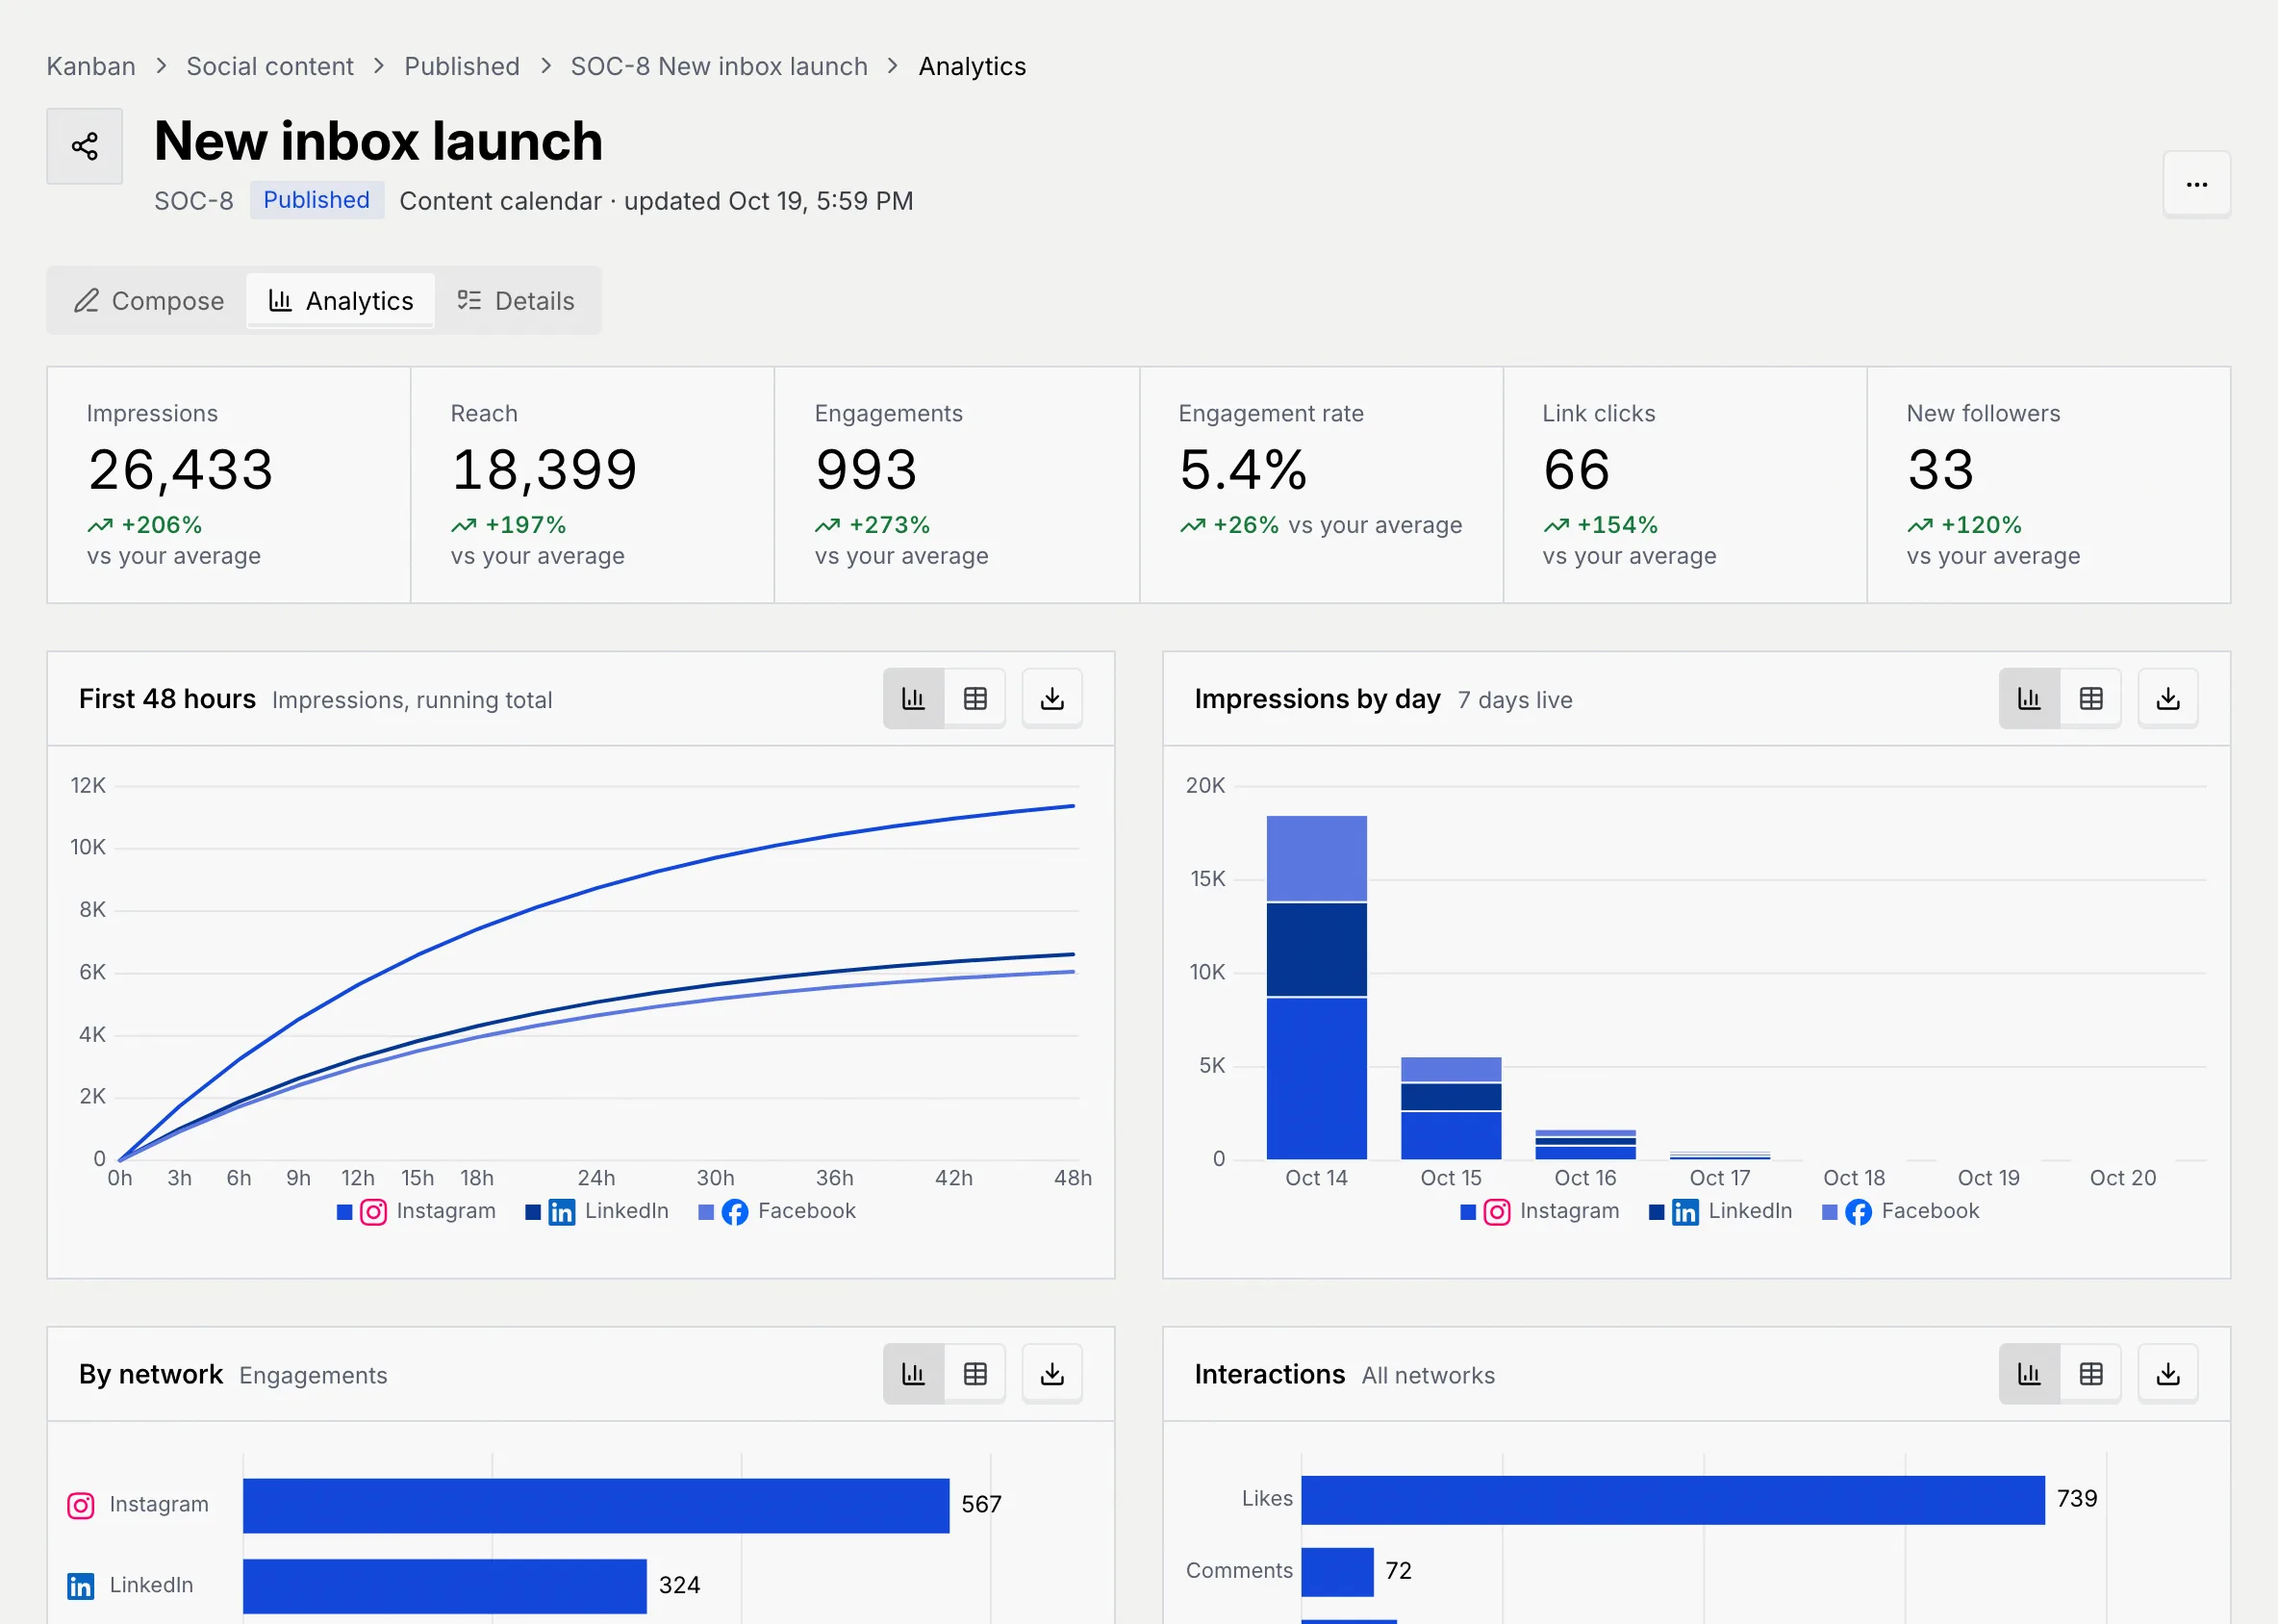Open the Details tab
The height and width of the screenshot is (1624, 2278).
point(516,300)
